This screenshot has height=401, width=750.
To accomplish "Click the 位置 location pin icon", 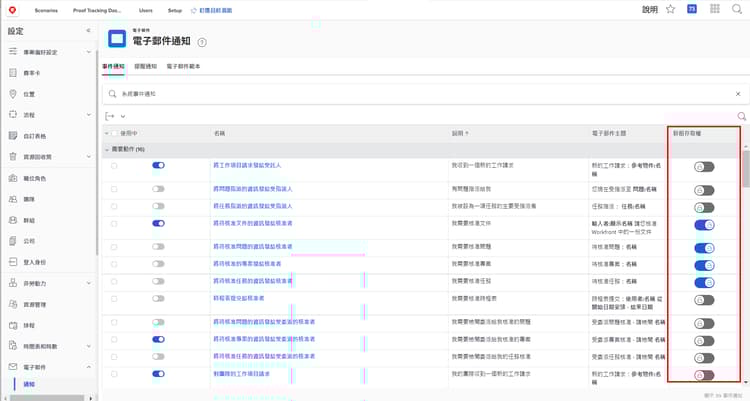I will click(13, 94).
